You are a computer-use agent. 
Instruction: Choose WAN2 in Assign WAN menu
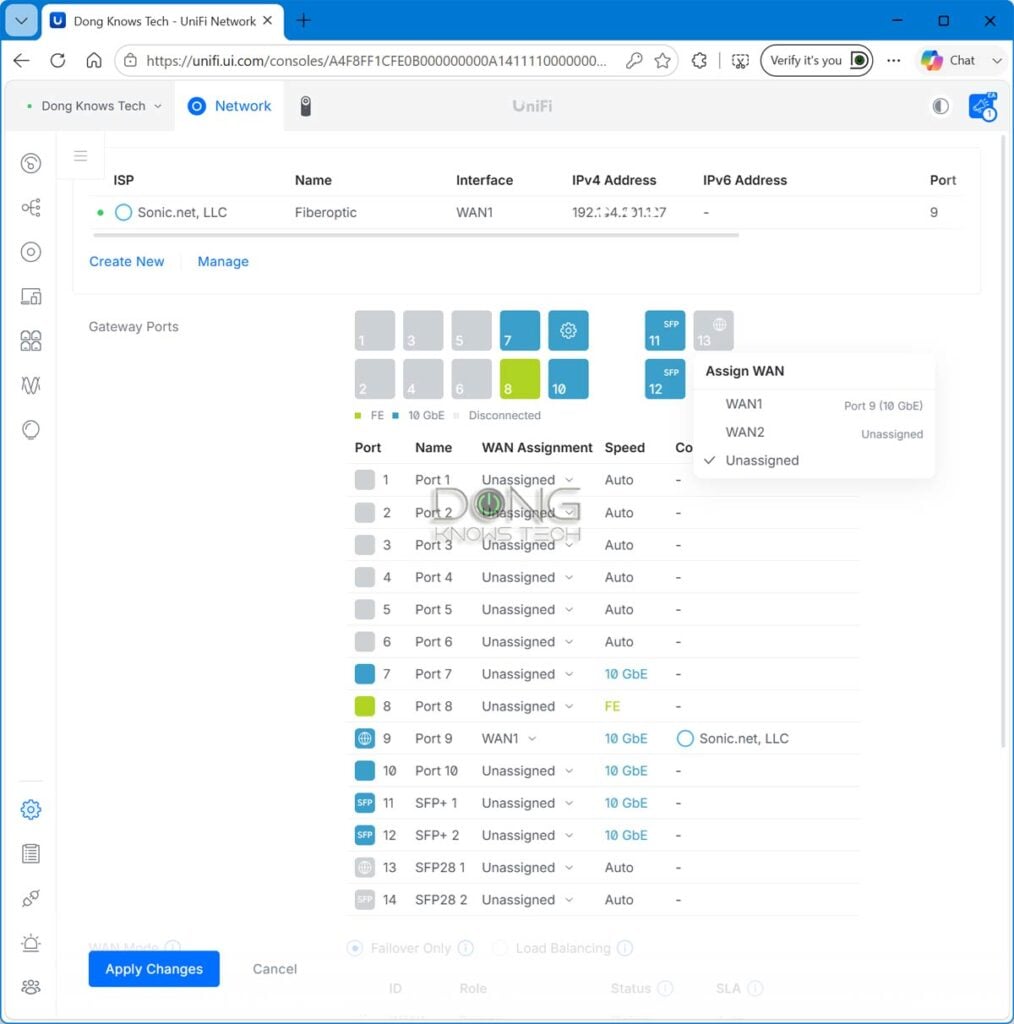pyautogui.click(x=814, y=433)
